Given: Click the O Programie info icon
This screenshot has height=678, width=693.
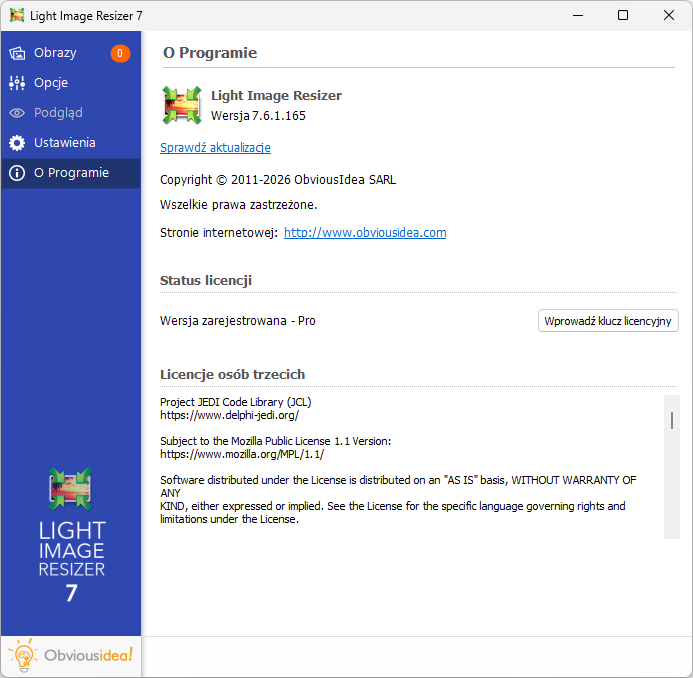Looking at the screenshot, I should pos(17,173).
